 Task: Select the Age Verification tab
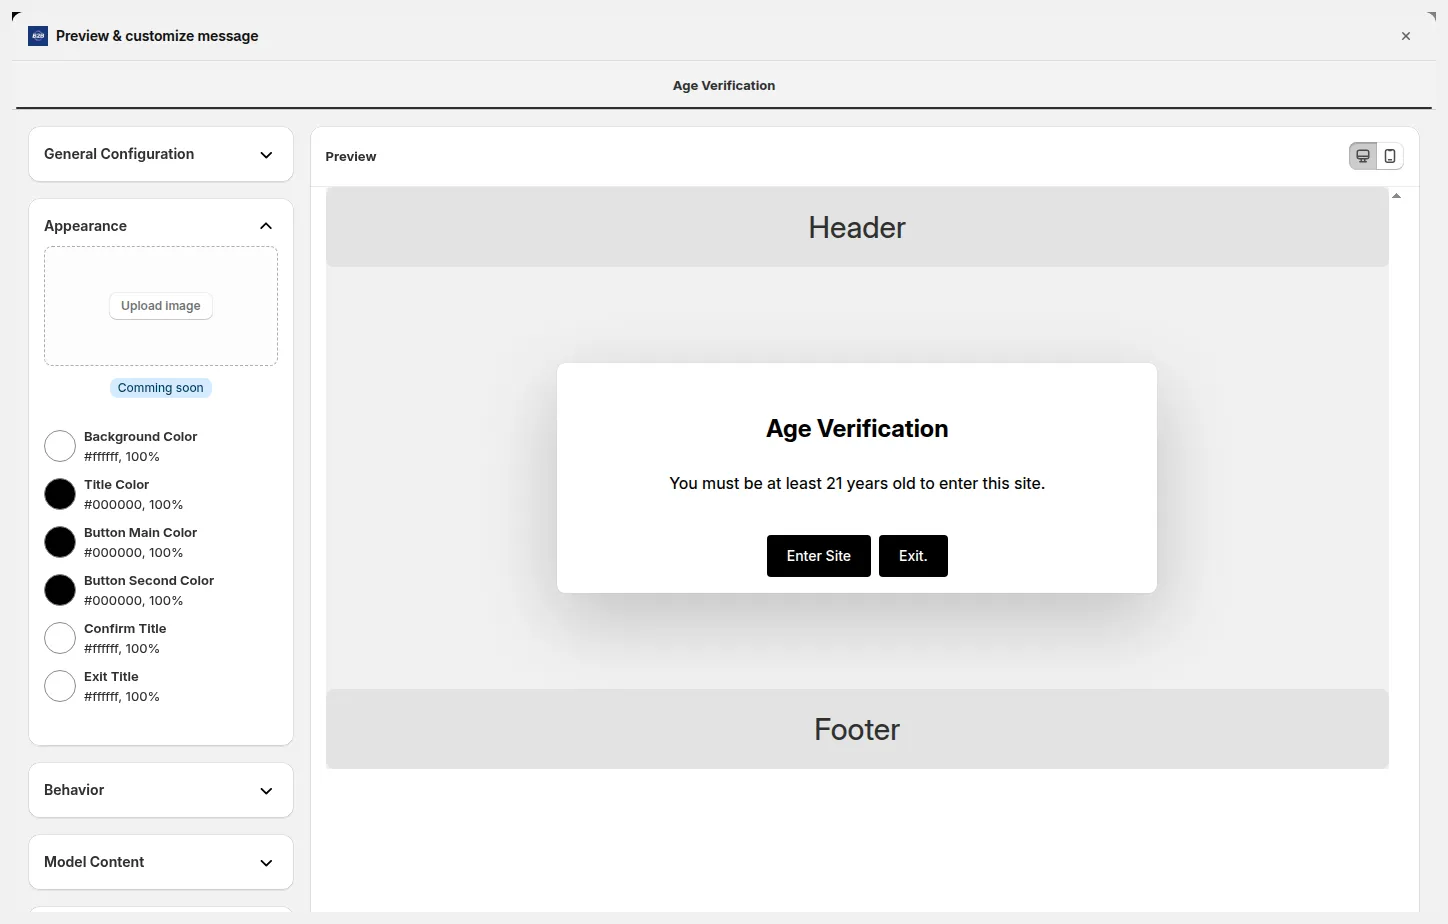click(x=724, y=86)
